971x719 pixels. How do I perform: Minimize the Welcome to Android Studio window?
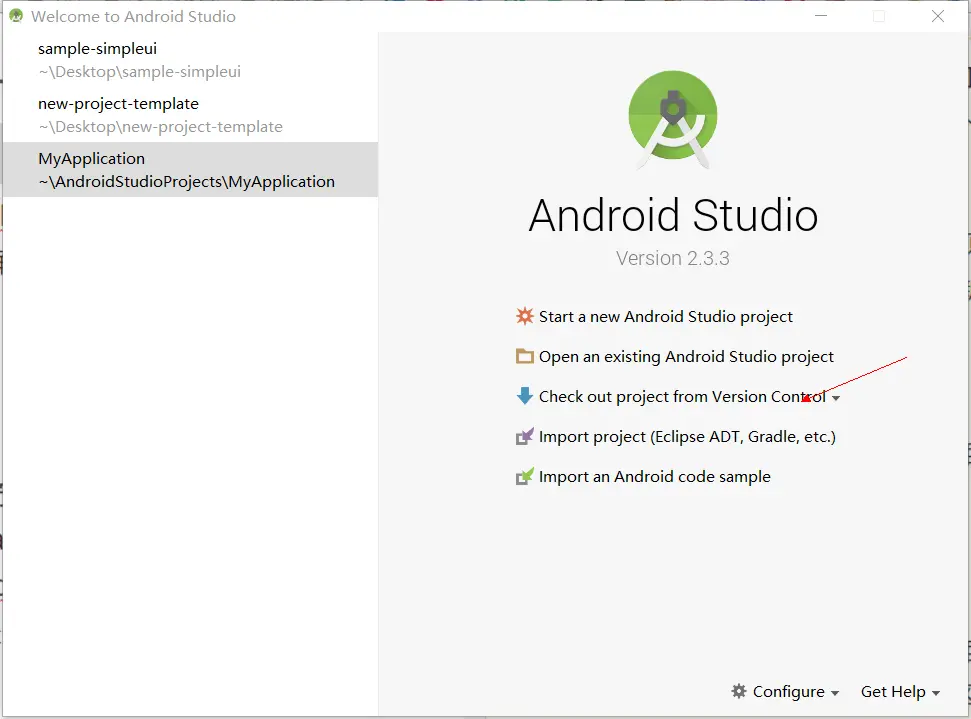point(821,16)
